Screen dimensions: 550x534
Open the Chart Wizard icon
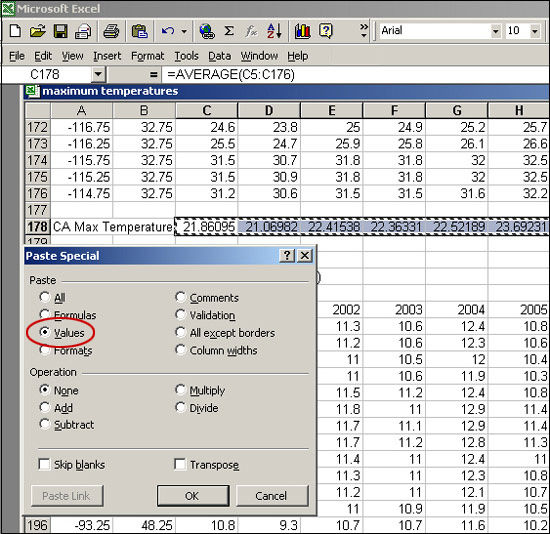(x=302, y=31)
